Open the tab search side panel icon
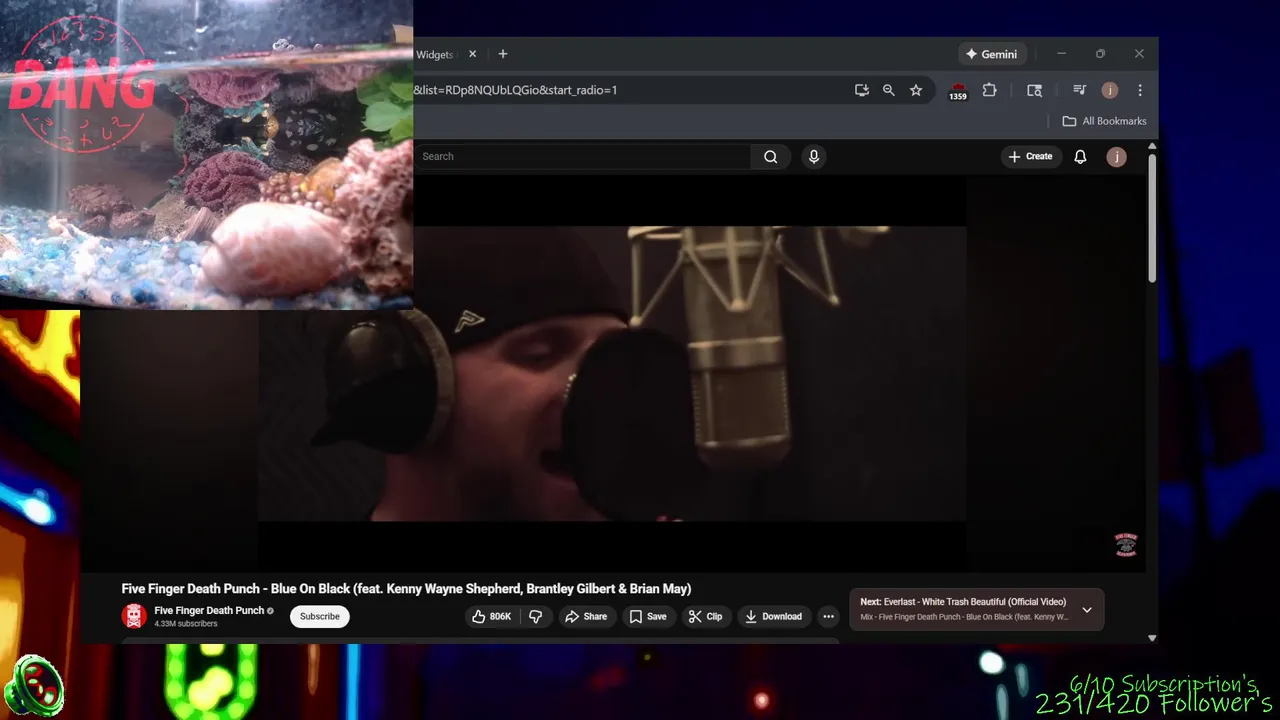This screenshot has width=1280, height=720. 1035,90
